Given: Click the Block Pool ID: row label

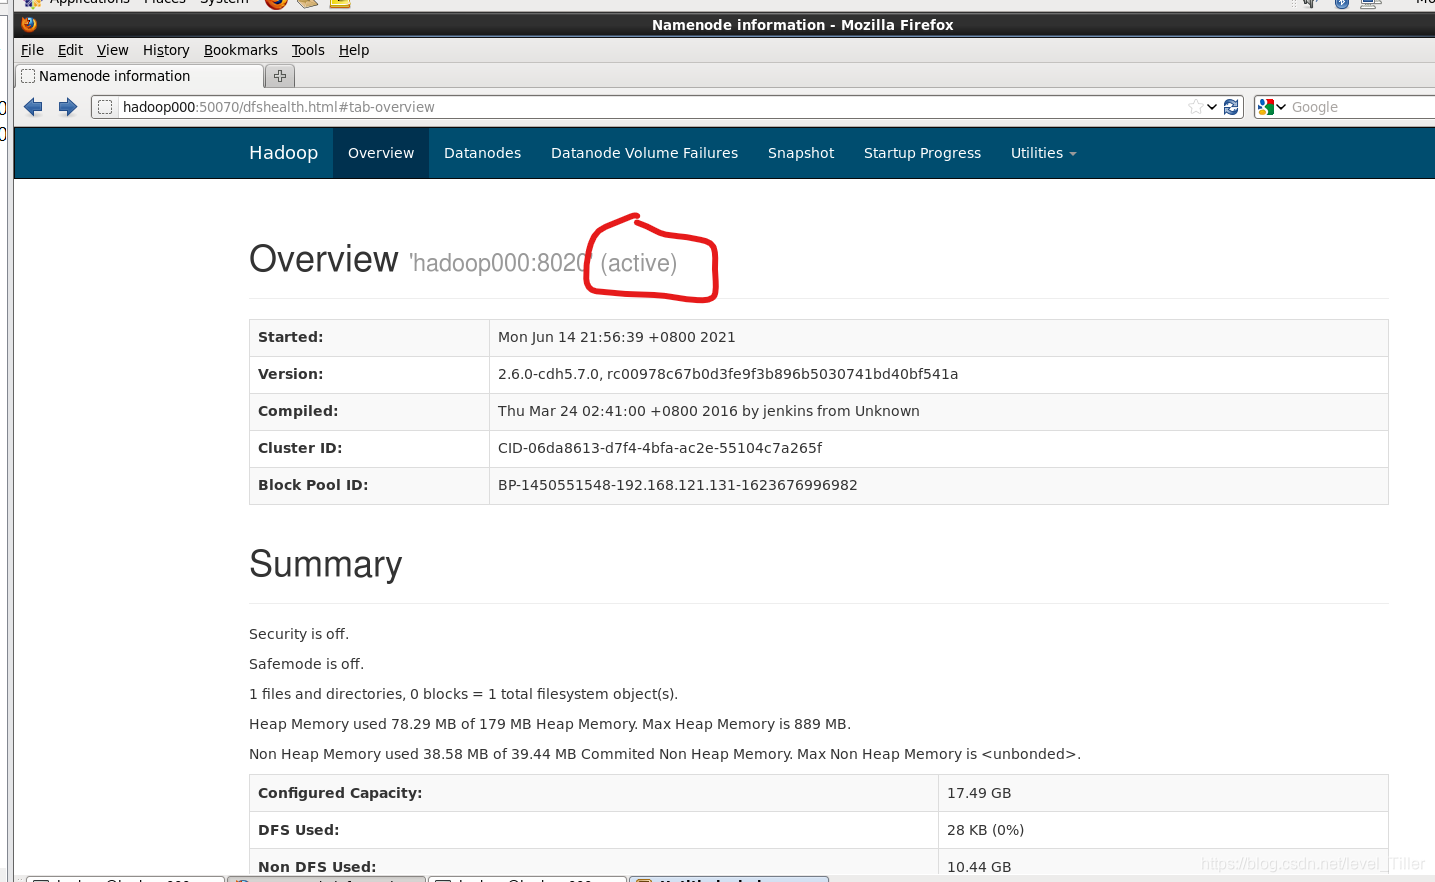Looking at the screenshot, I should point(313,485).
